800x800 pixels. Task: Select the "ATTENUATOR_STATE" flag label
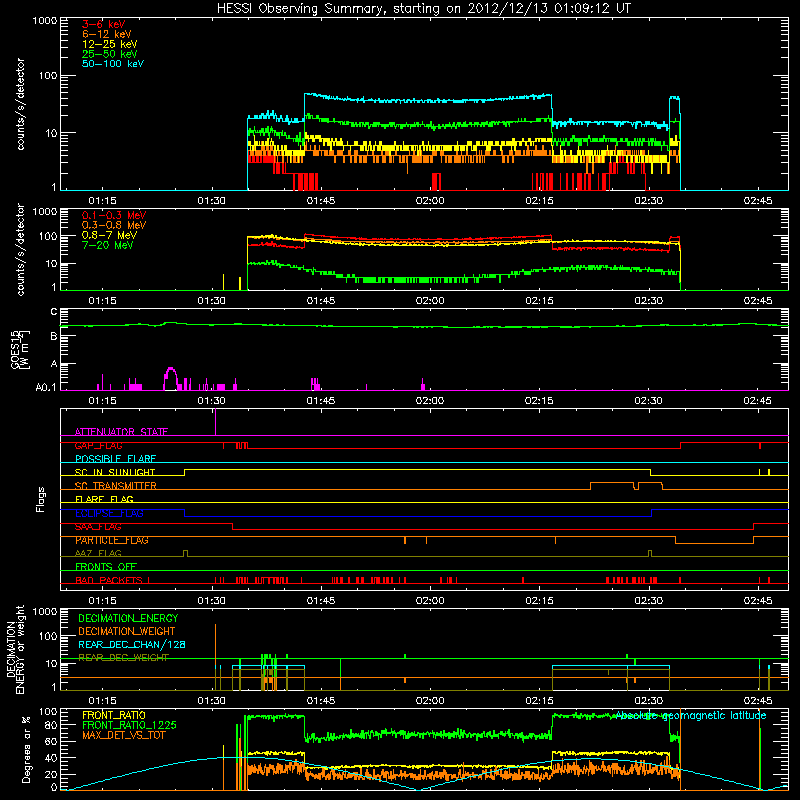click(x=121, y=432)
